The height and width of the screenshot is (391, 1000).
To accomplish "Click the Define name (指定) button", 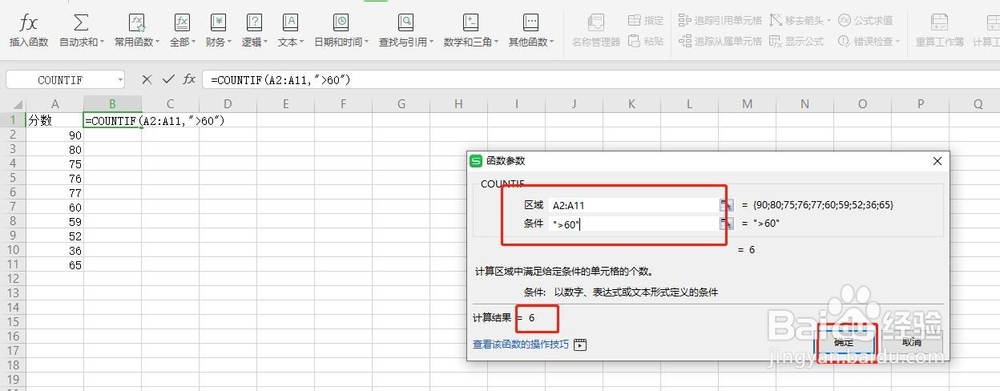I will 645,21.
